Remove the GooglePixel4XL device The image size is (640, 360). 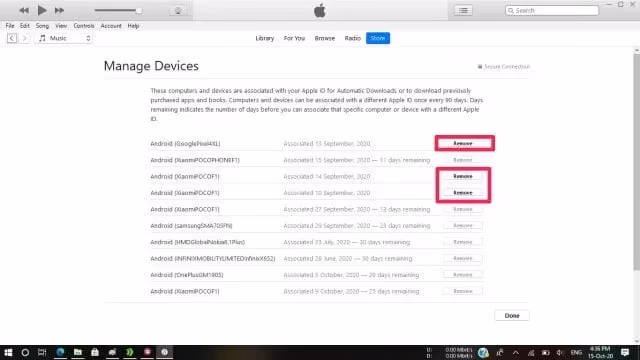463,144
